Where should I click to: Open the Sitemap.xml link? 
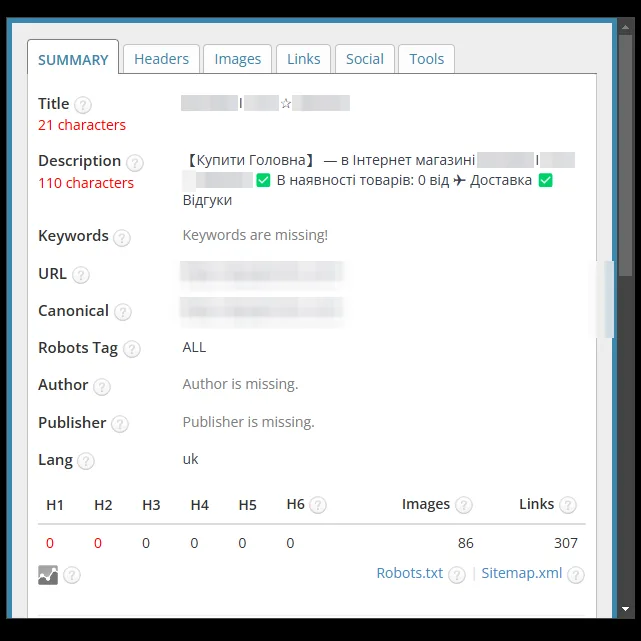click(x=522, y=573)
